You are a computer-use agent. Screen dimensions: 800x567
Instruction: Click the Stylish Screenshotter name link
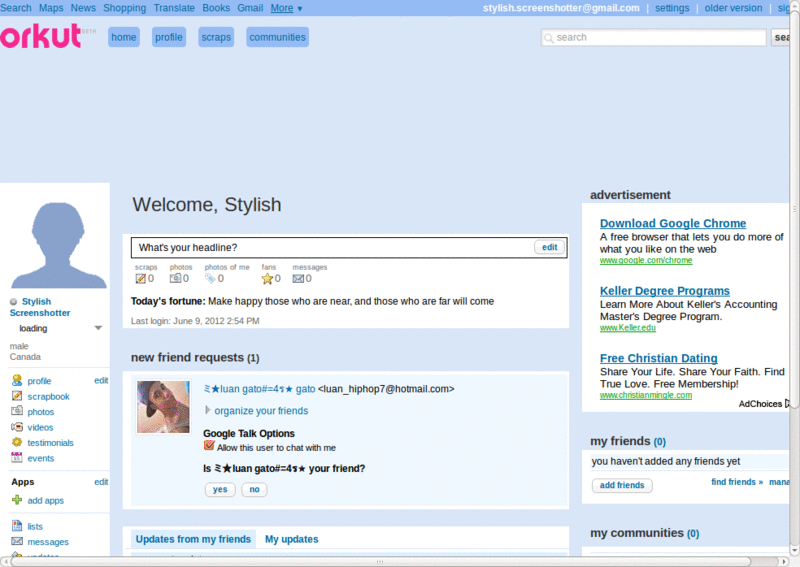pyautogui.click(x=40, y=307)
